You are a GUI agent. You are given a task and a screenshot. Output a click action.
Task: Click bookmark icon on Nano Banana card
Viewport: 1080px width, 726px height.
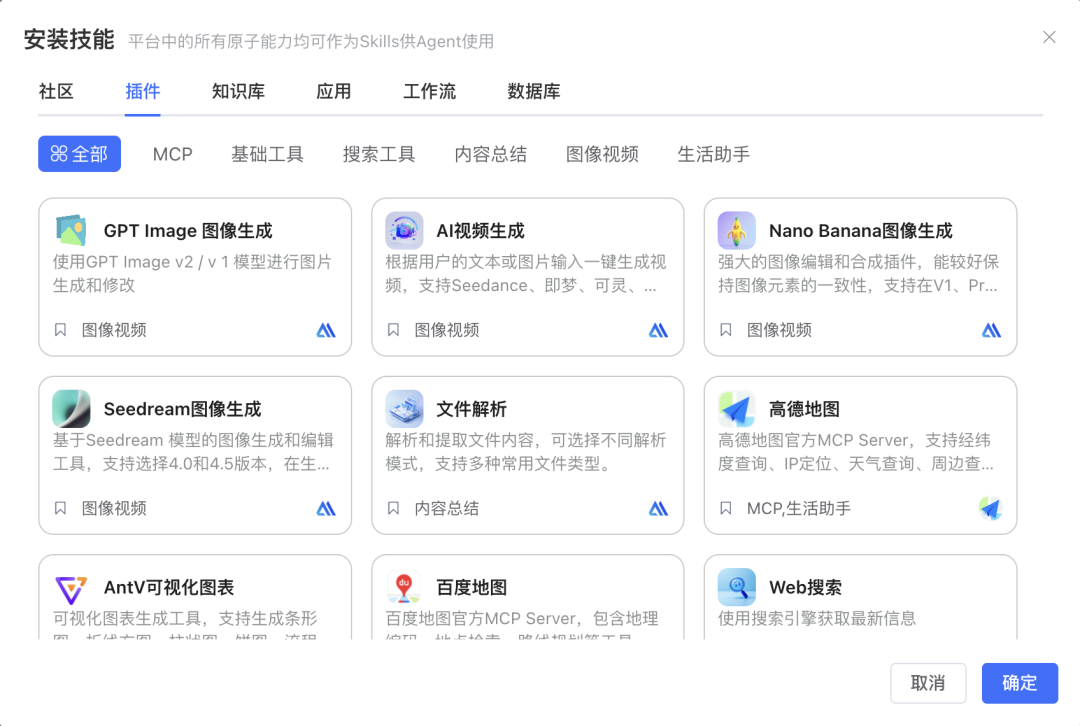[x=726, y=330]
